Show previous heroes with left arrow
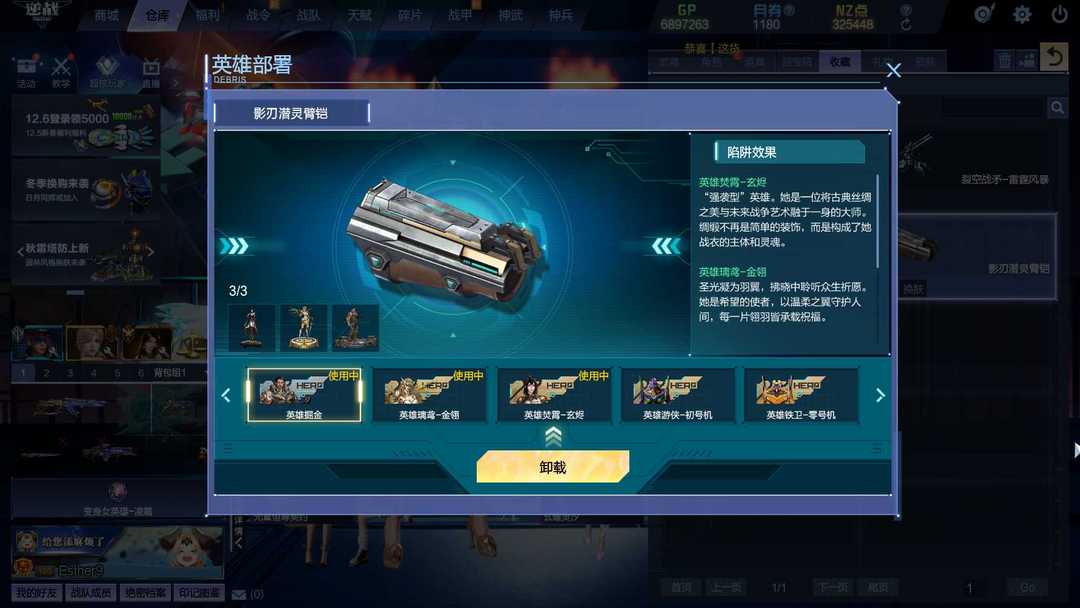 pyautogui.click(x=226, y=395)
